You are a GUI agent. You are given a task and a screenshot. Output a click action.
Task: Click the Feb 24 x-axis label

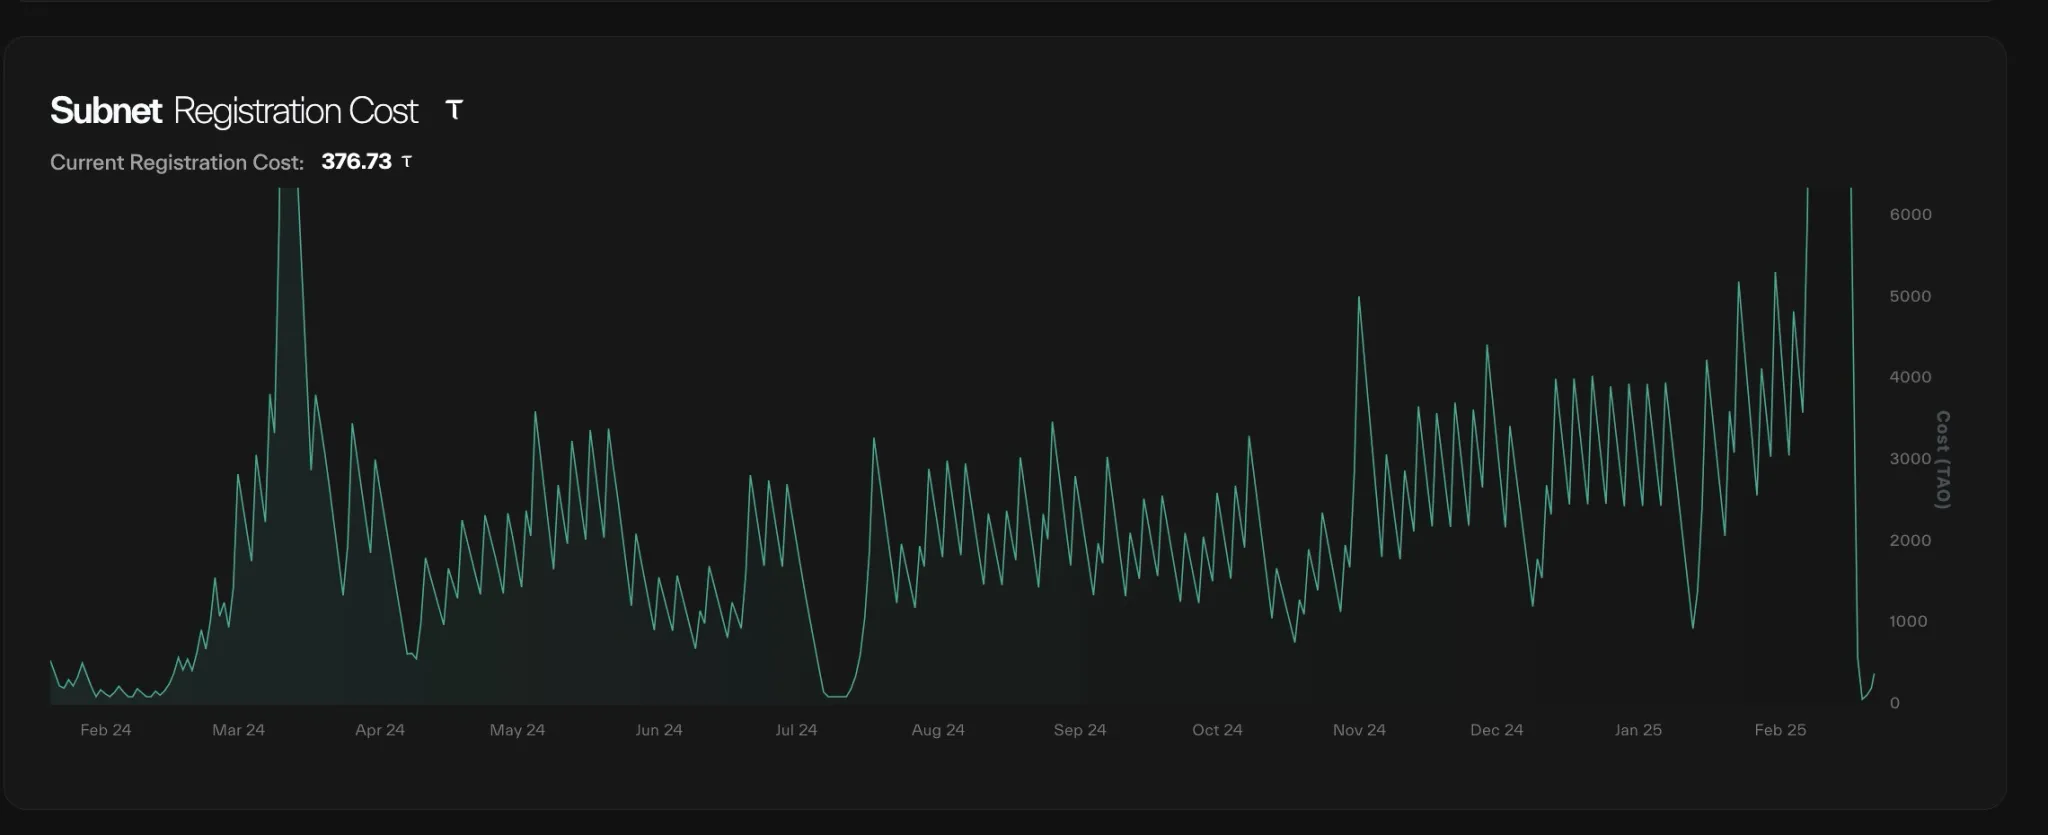tap(106, 730)
